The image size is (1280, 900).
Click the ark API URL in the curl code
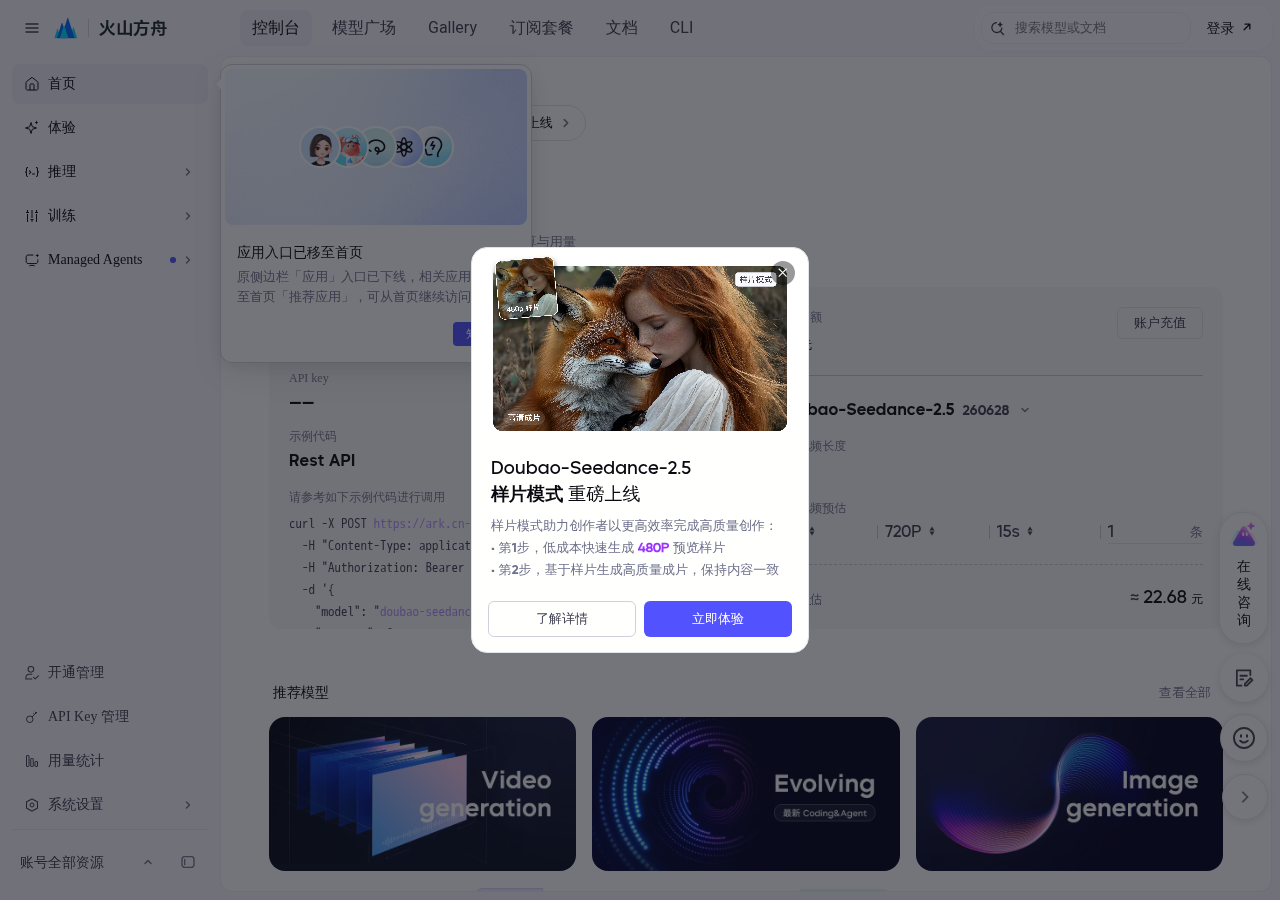pyautogui.click(x=421, y=523)
